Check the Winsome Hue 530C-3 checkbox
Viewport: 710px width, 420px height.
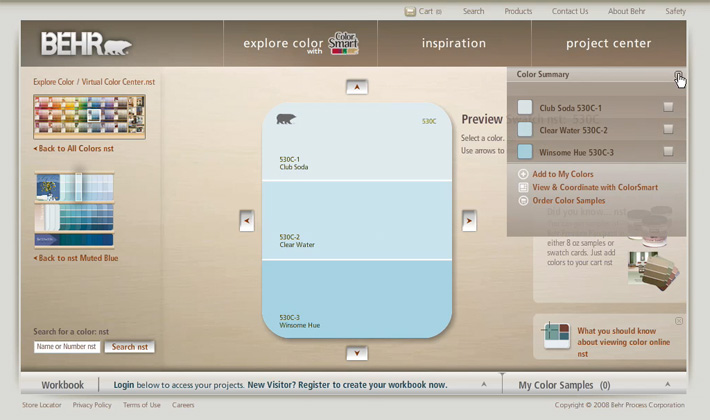[668, 151]
